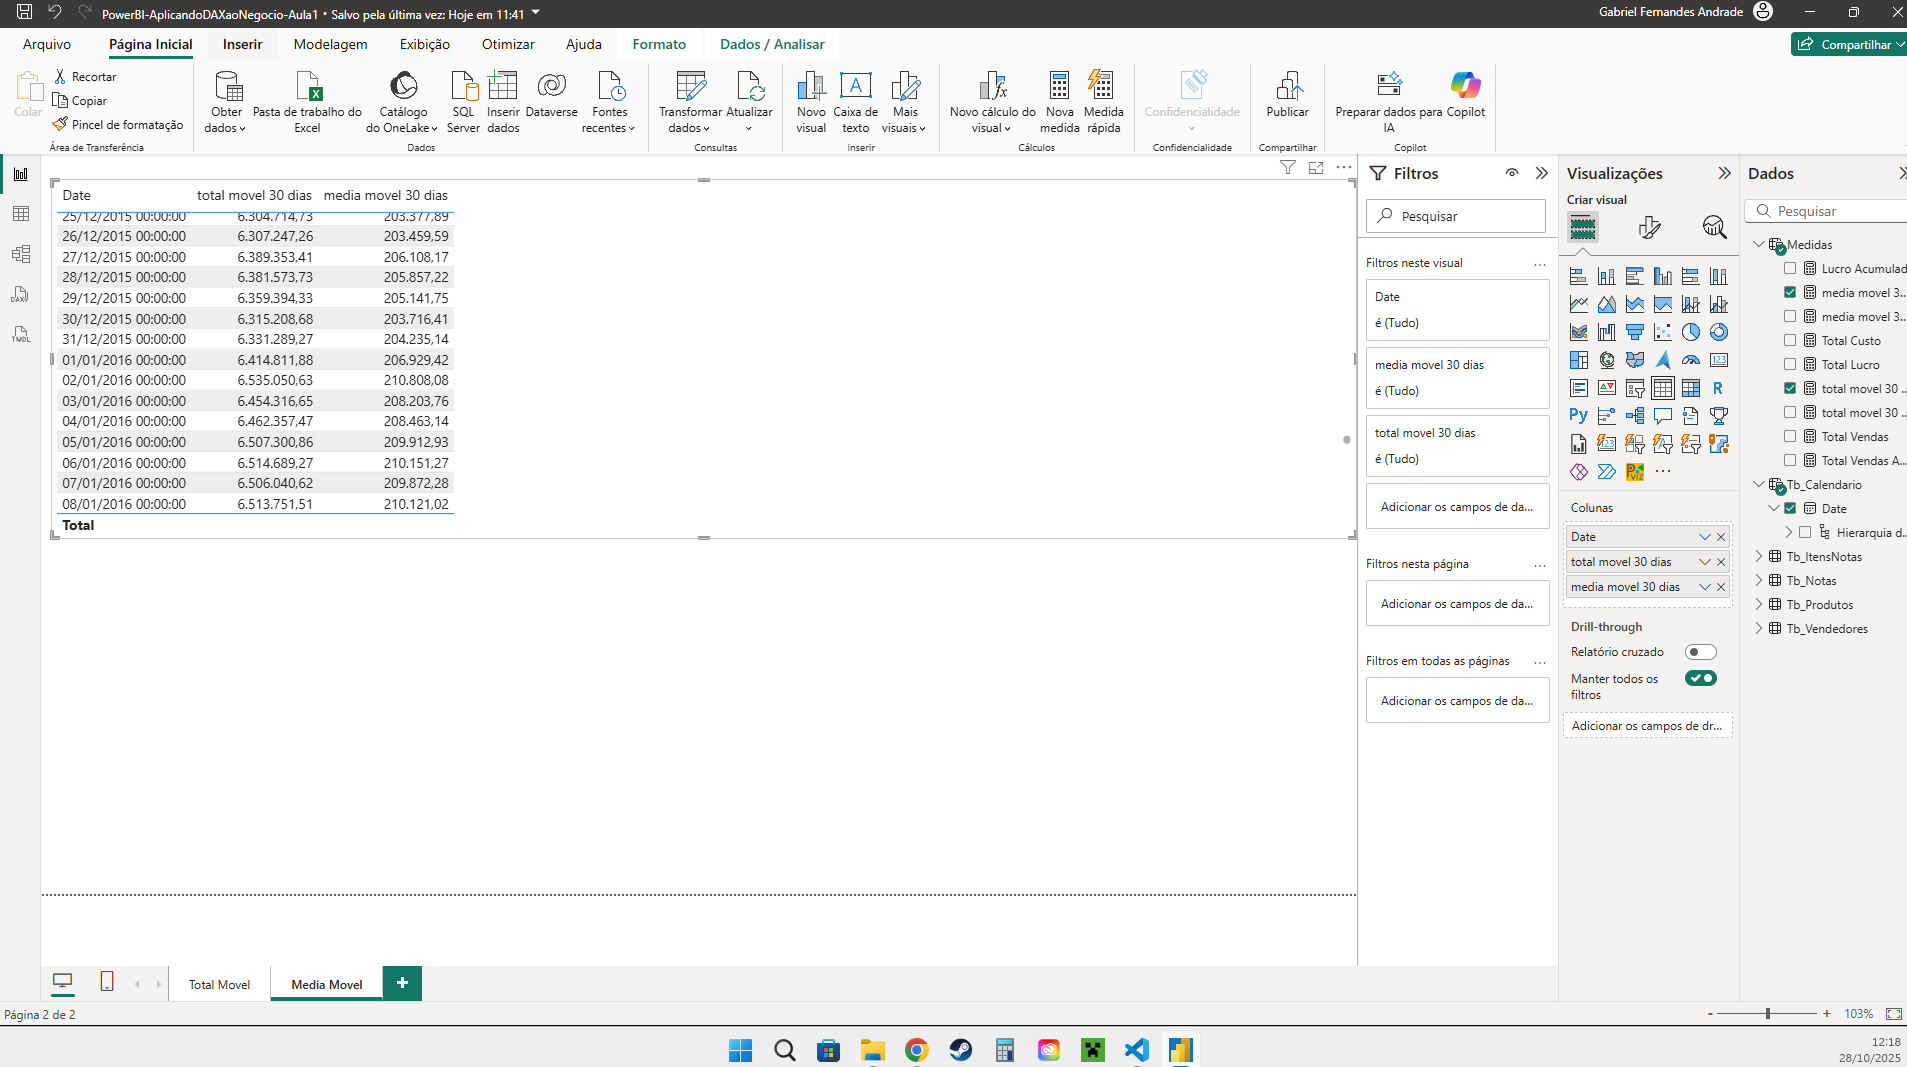The image size is (1907, 1067).
Task: Select the Python visual icon
Action: tap(1578, 416)
